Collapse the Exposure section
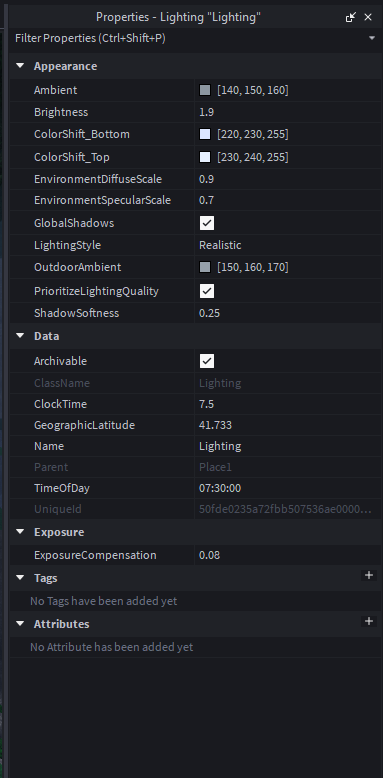 coord(20,532)
